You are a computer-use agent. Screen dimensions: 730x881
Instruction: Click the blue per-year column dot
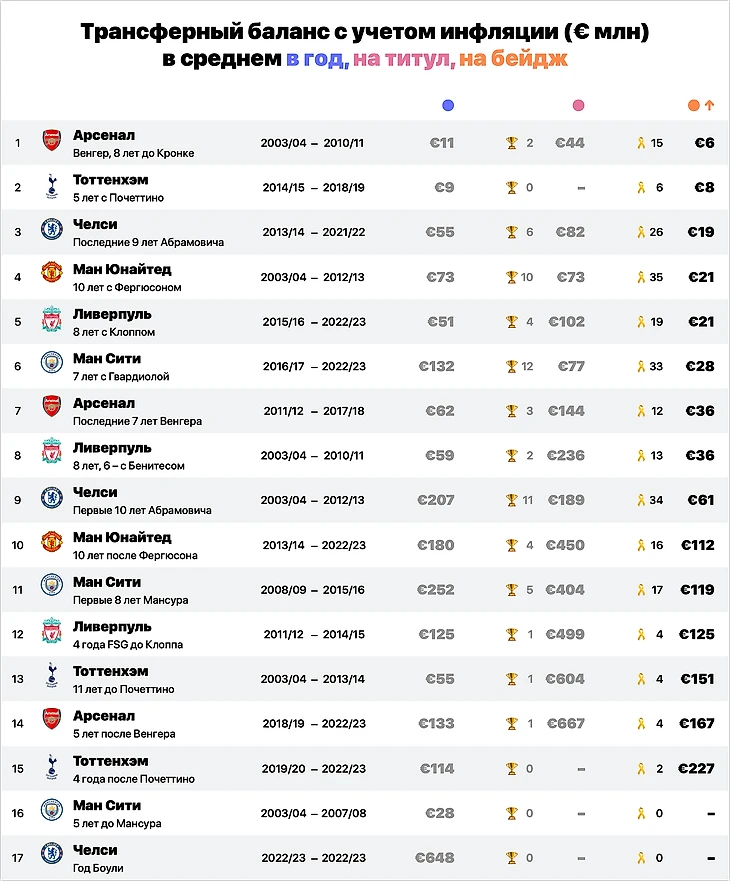[x=448, y=105]
